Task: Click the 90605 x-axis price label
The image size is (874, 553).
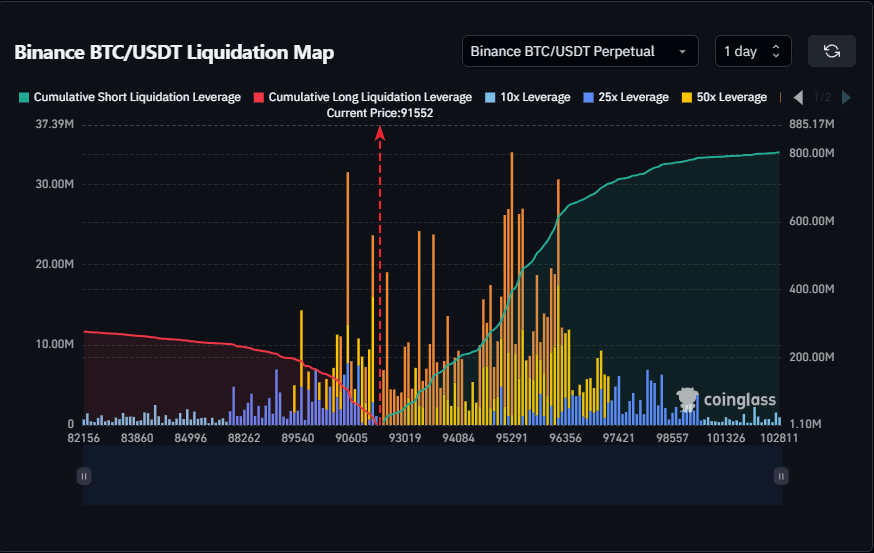Action: click(351, 438)
